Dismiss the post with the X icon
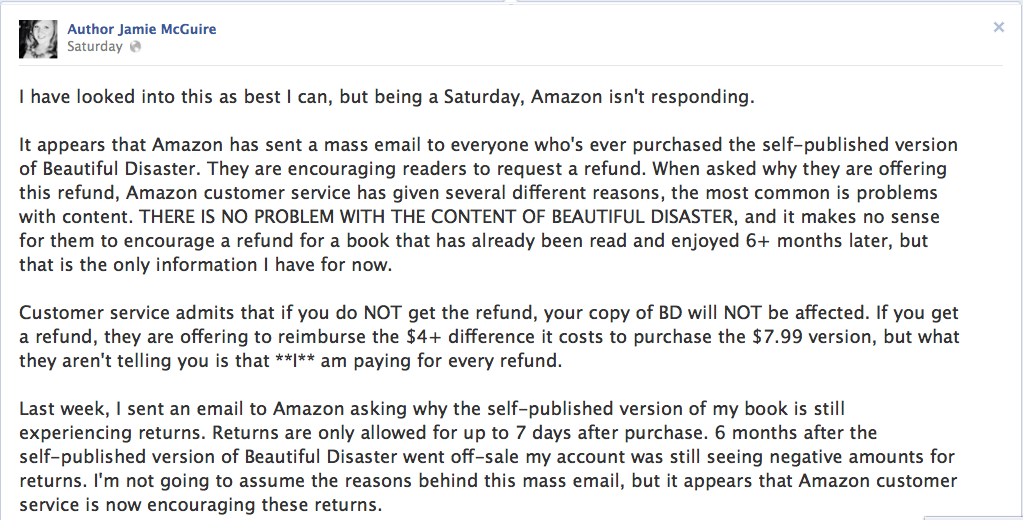The width and height of the screenshot is (1023, 520). [x=998, y=28]
